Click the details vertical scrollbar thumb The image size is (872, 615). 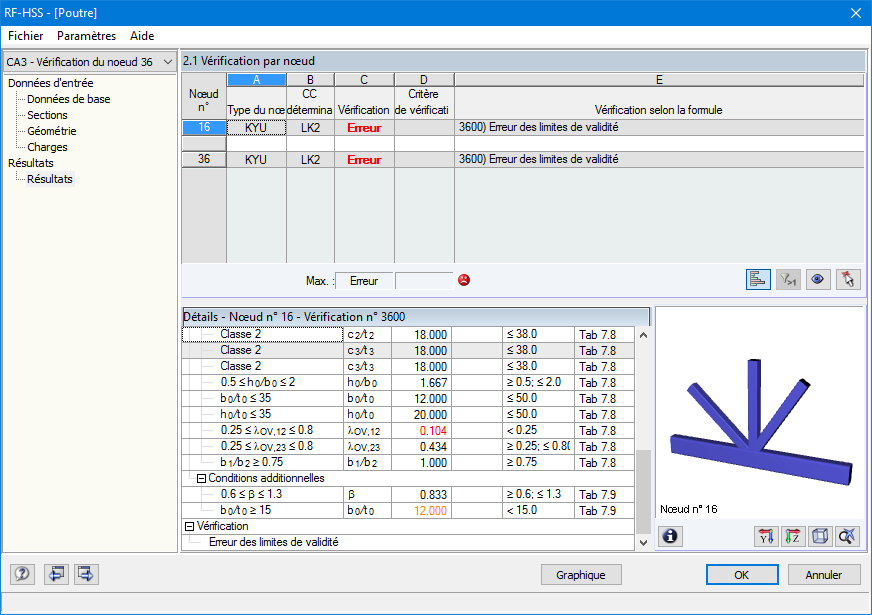(x=643, y=492)
